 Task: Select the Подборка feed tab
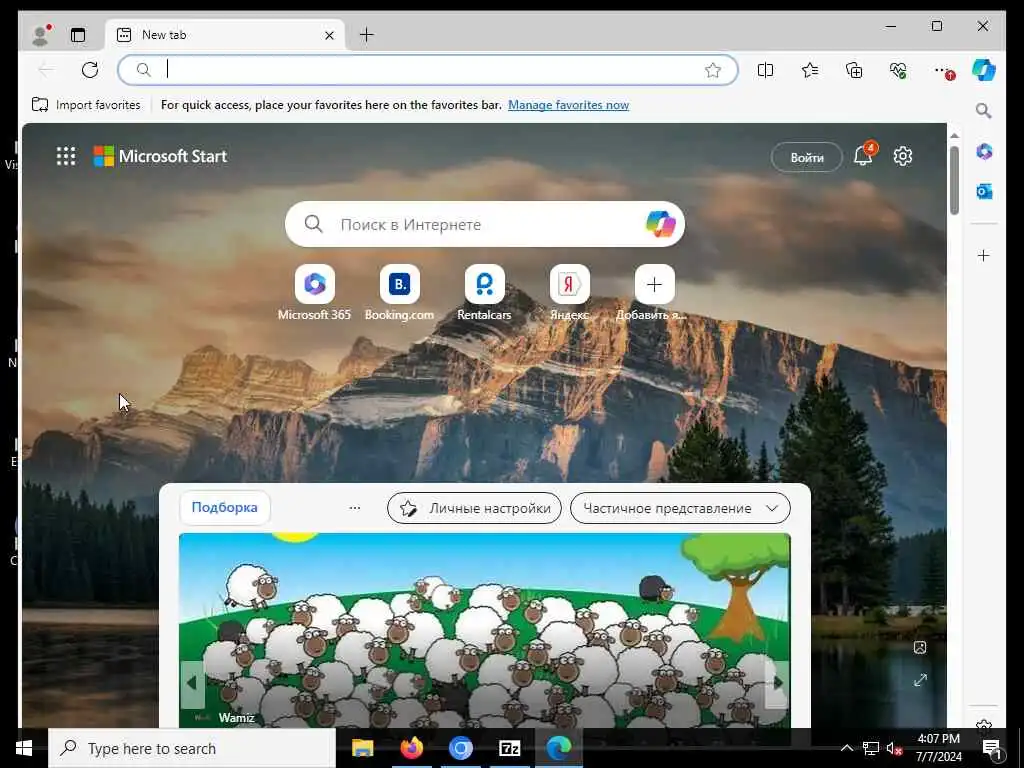pyautogui.click(x=225, y=507)
